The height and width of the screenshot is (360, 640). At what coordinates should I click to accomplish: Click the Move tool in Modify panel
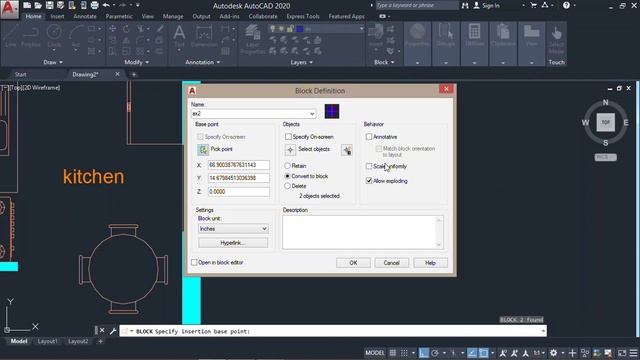(x=112, y=29)
